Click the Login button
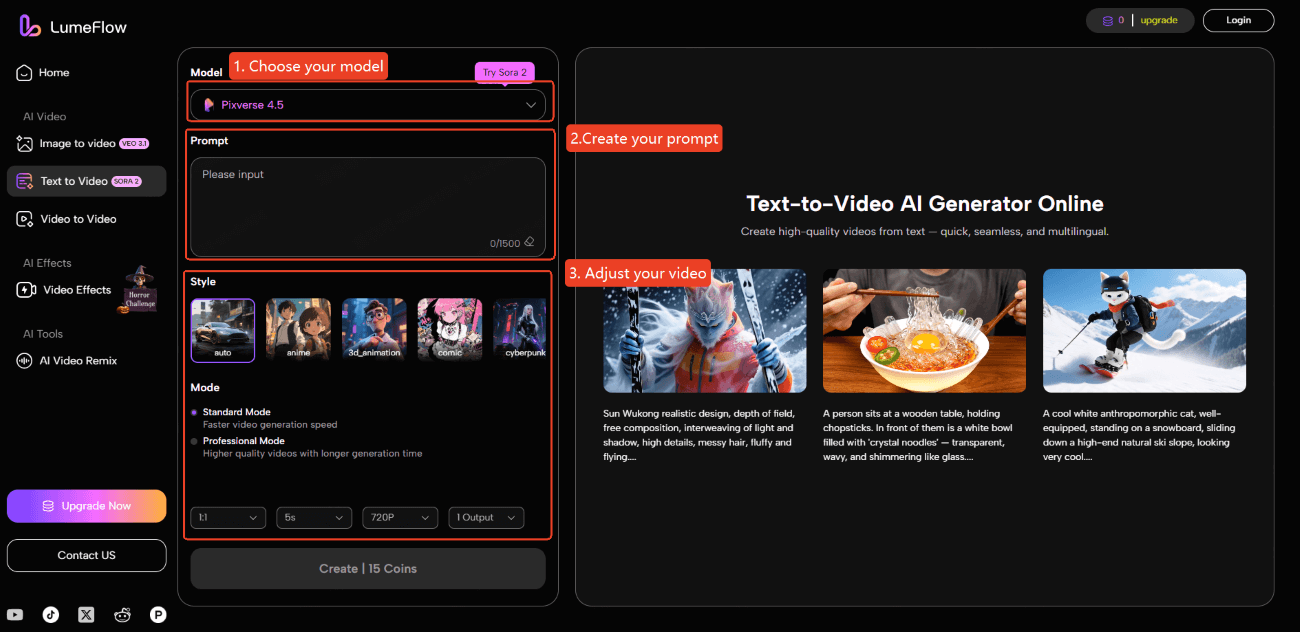This screenshot has height=632, width=1300. (1238, 19)
